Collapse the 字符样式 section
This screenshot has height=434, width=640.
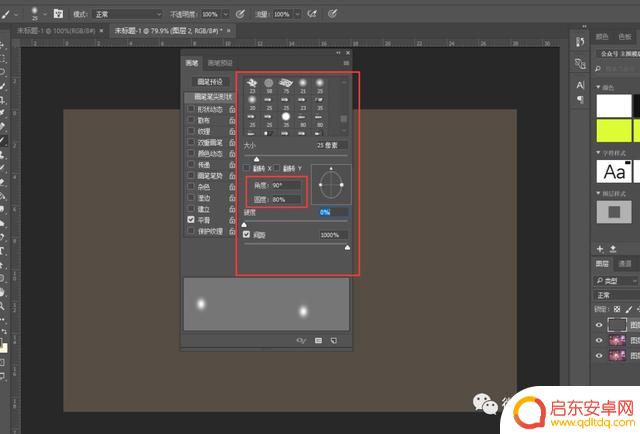(x=598, y=153)
